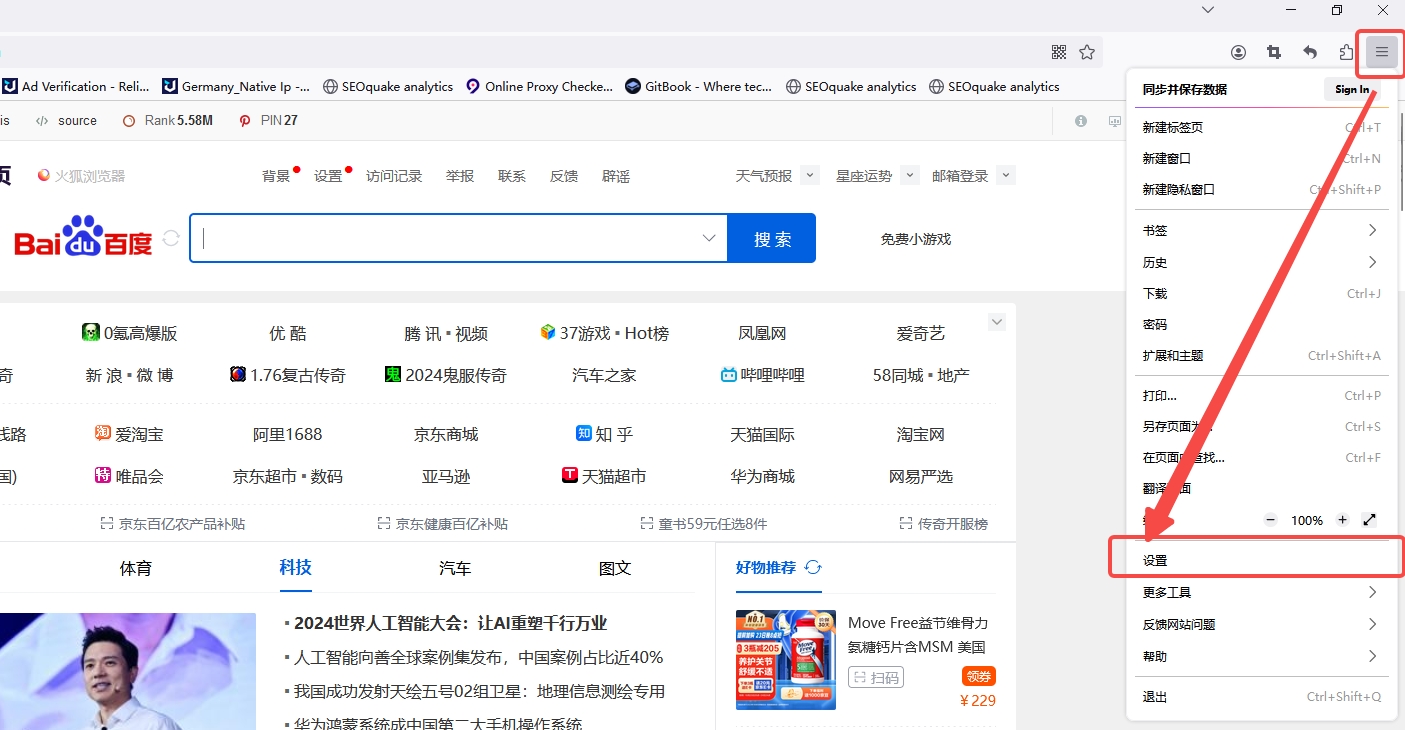
Task: Click the Rank 5.58M circle icon
Action: click(129, 121)
